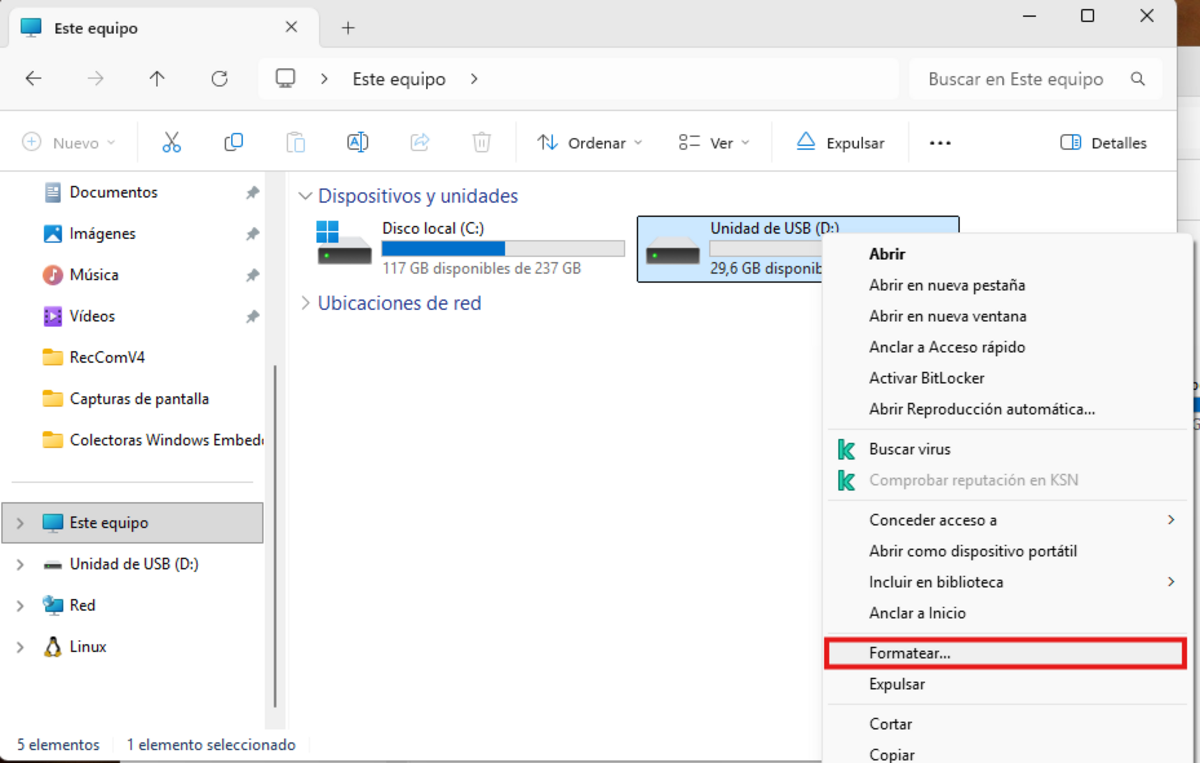Click chevron after Este equipo in address bar
Viewport: 1200px width, 763px height.
pos(474,79)
